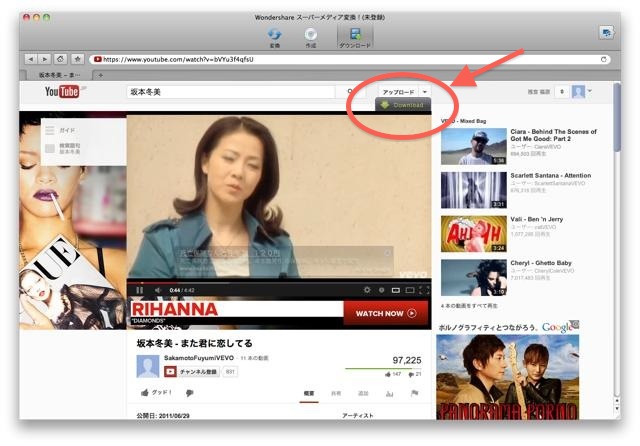Click the bookmark star icon
Image resolution: width=640 pixels, height=446 pixels.
[77, 59]
